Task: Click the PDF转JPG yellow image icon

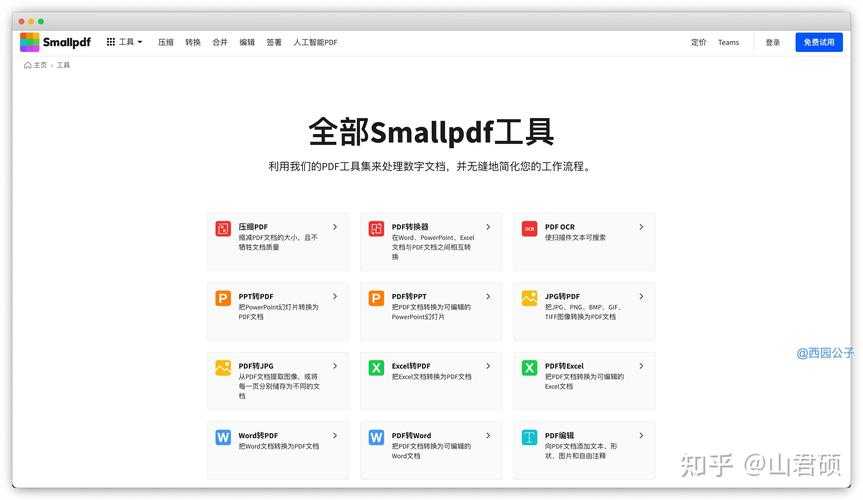Action: coord(223,367)
